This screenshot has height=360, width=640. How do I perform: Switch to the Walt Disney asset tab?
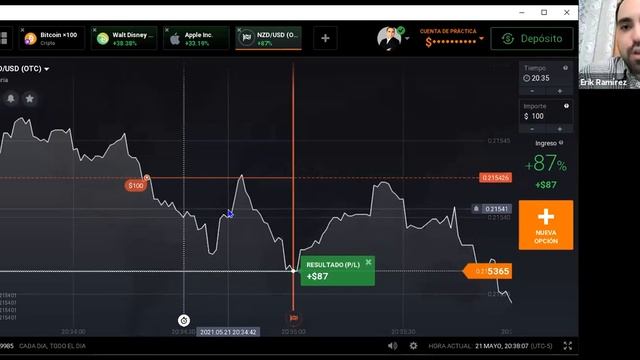[x=124, y=38]
